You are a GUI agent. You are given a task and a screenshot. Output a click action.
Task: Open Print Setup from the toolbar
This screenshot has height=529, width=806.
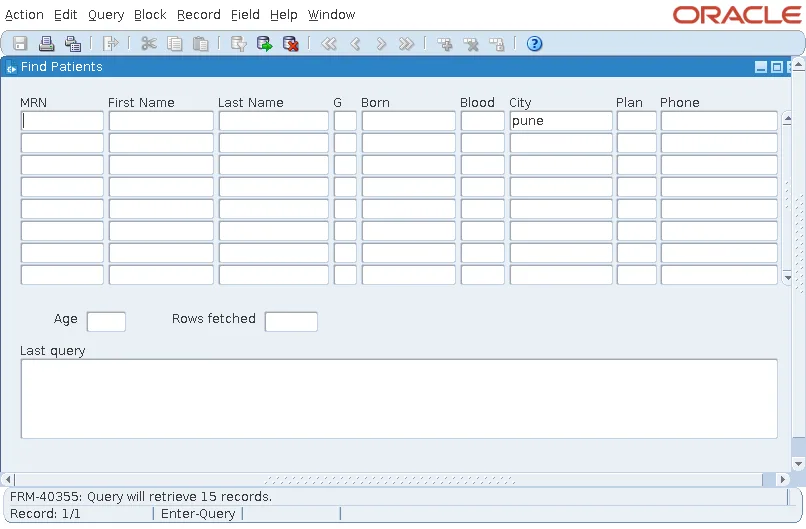[x=72, y=44]
